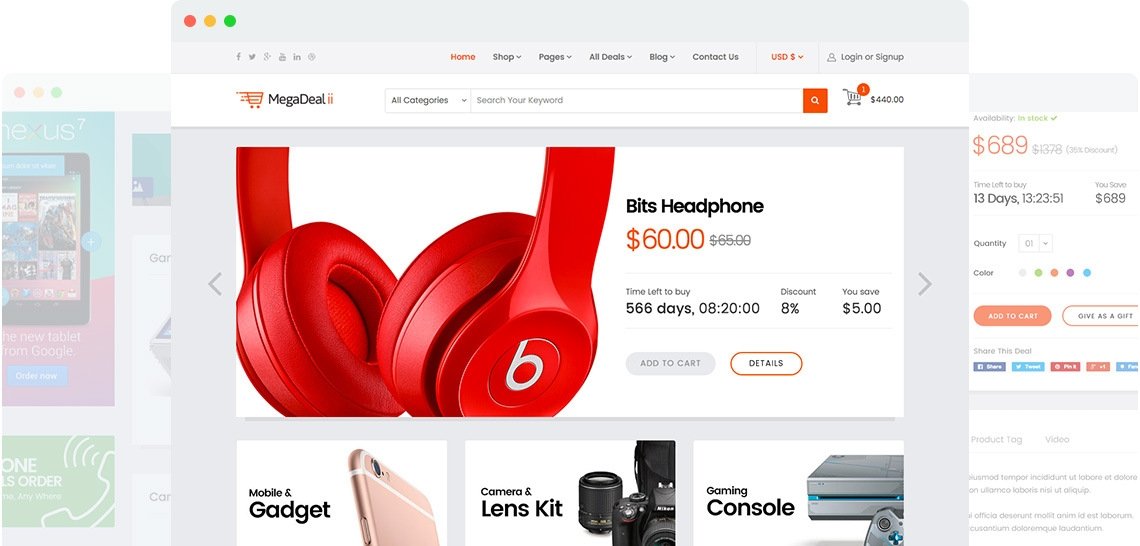Click the Details button for Bits Headphone
Viewport: 1140px width, 546px height.
[x=766, y=364]
